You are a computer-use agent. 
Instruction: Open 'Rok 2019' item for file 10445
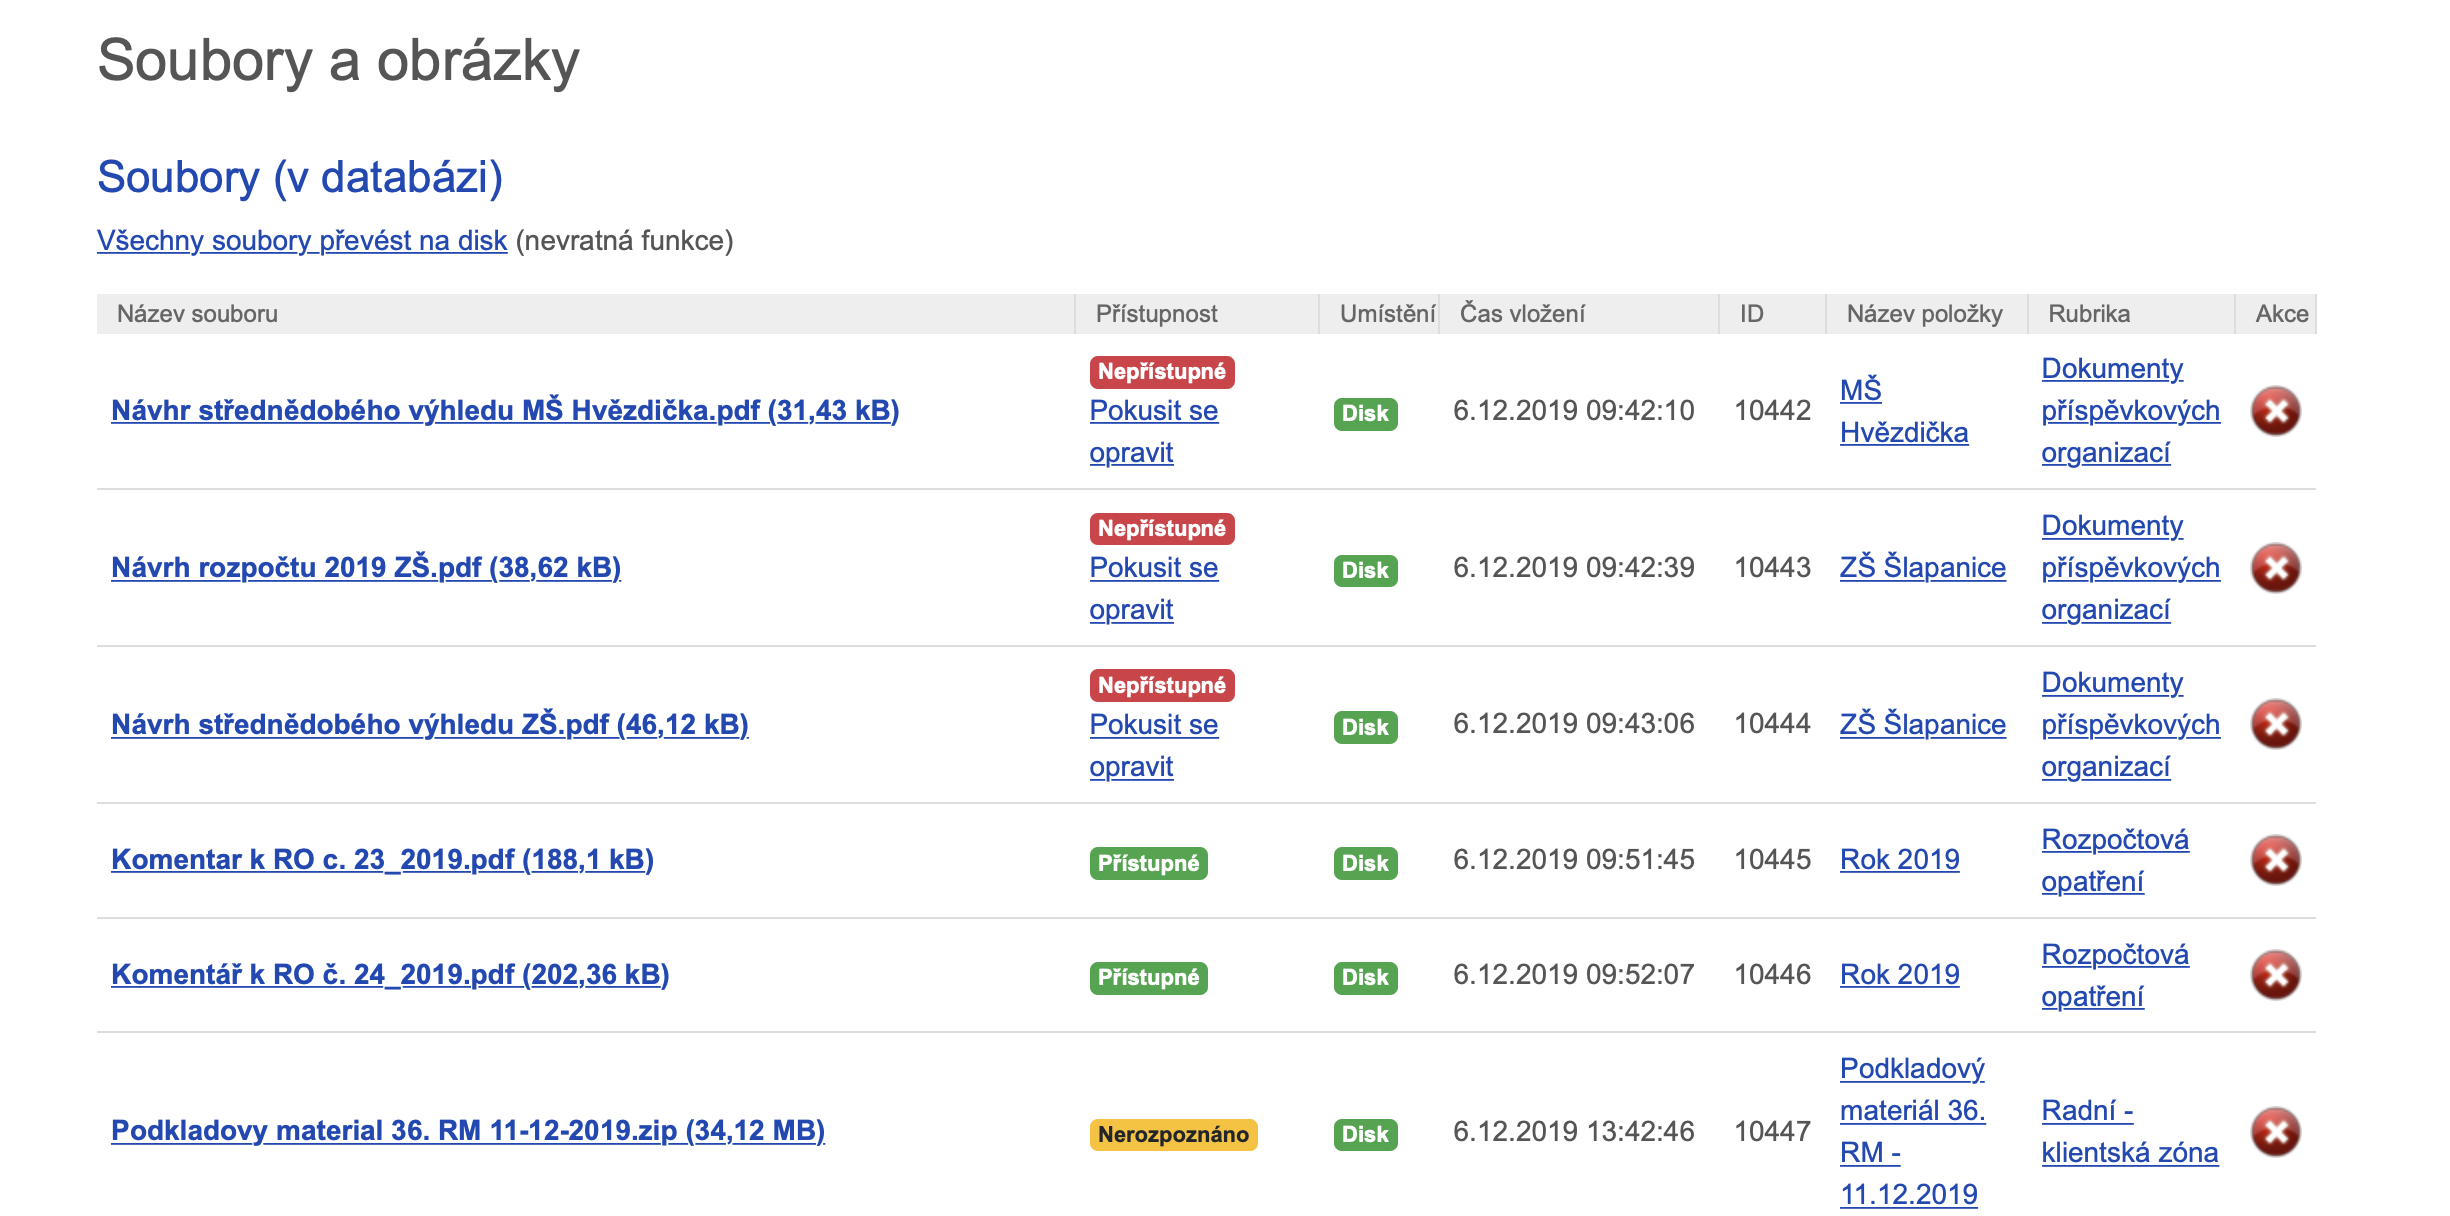pyautogui.click(x=1899, y=860)
